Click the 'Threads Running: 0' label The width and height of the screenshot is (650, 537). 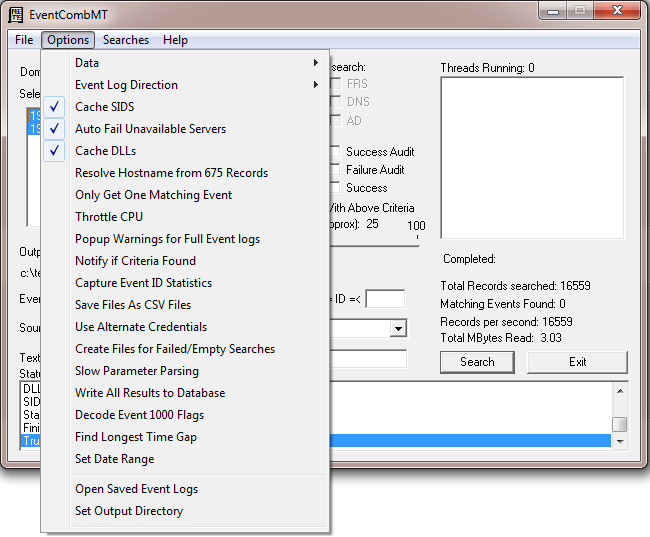(488, 68)
